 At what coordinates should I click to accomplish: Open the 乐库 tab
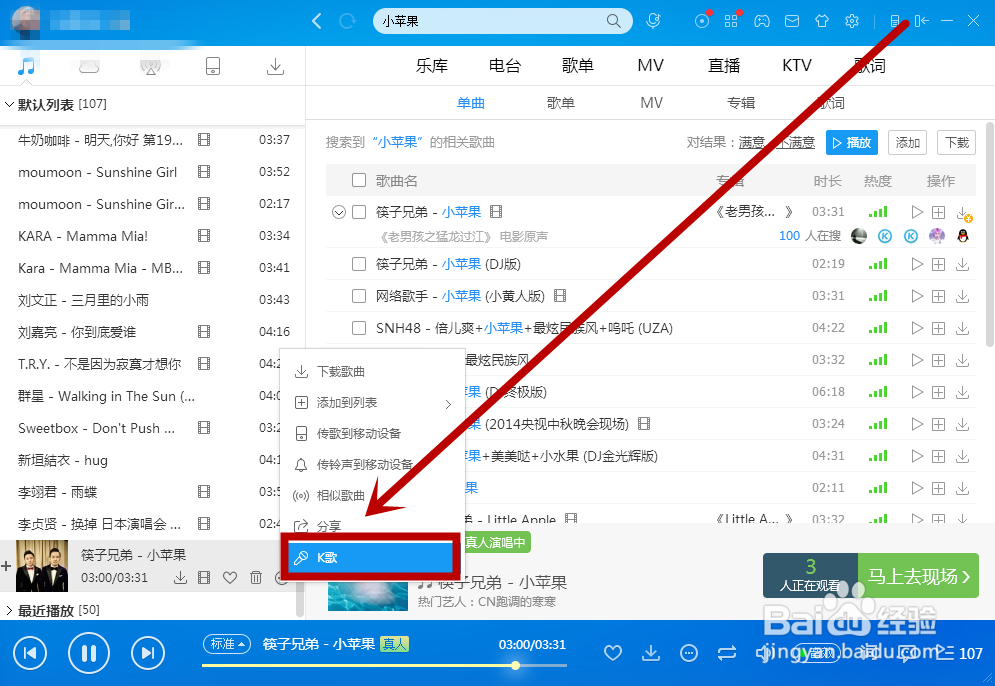(432, 66)
